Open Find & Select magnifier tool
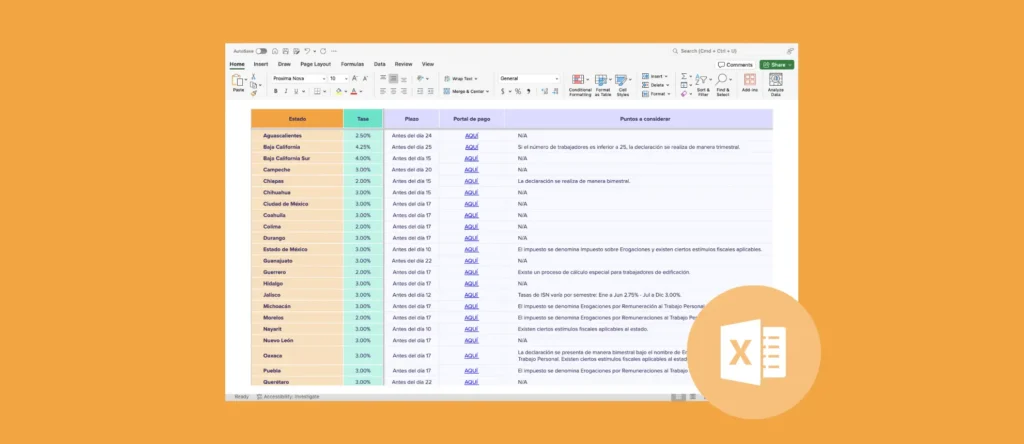 [723, 82]
